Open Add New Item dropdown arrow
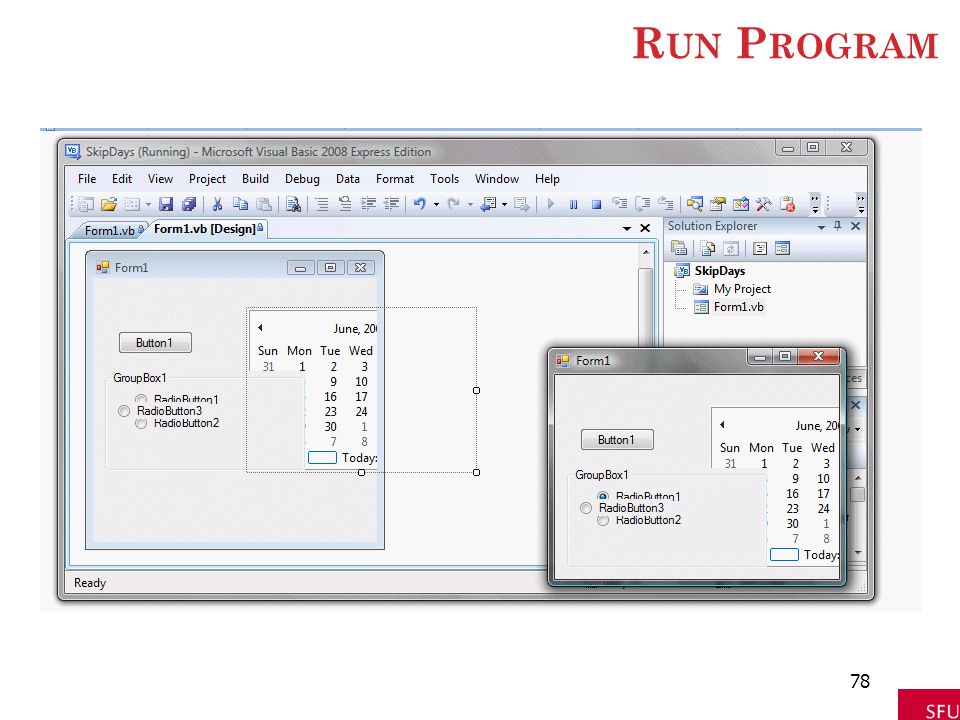The width and height of the screenshot is (960, 720). (148, 204)
